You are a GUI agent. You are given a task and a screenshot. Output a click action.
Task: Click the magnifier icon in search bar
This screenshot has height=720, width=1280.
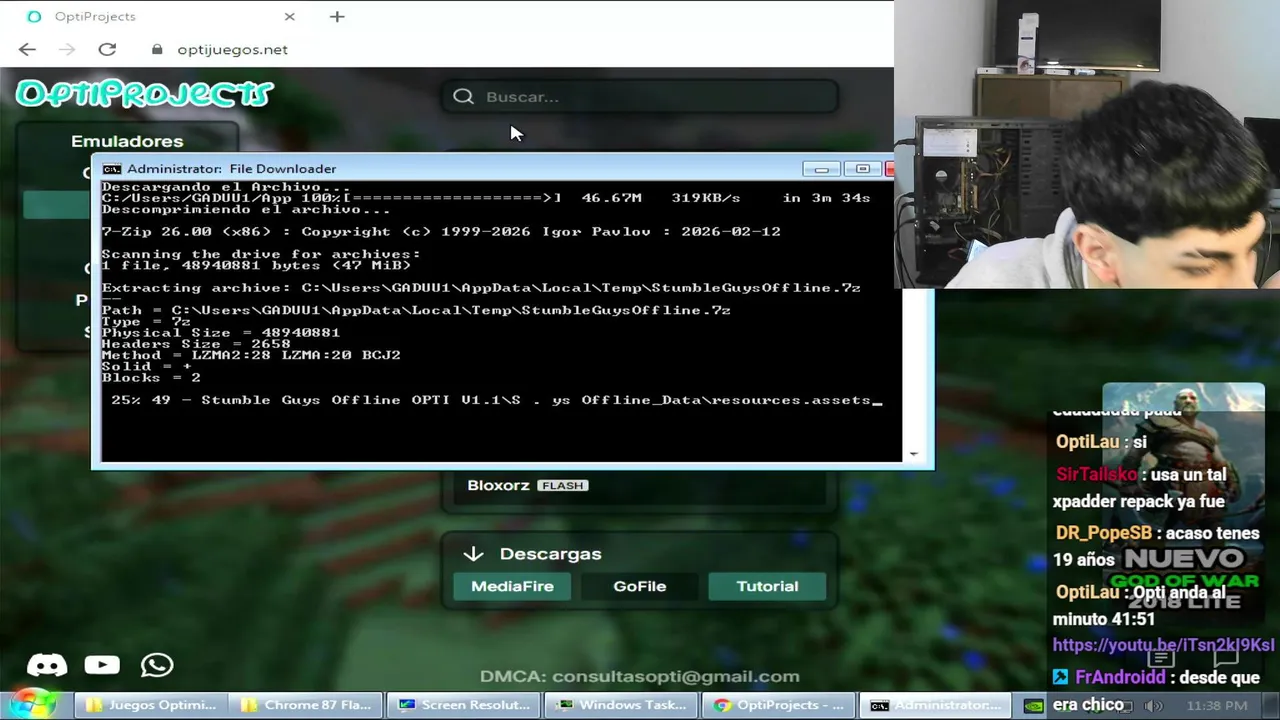(463, 97)
